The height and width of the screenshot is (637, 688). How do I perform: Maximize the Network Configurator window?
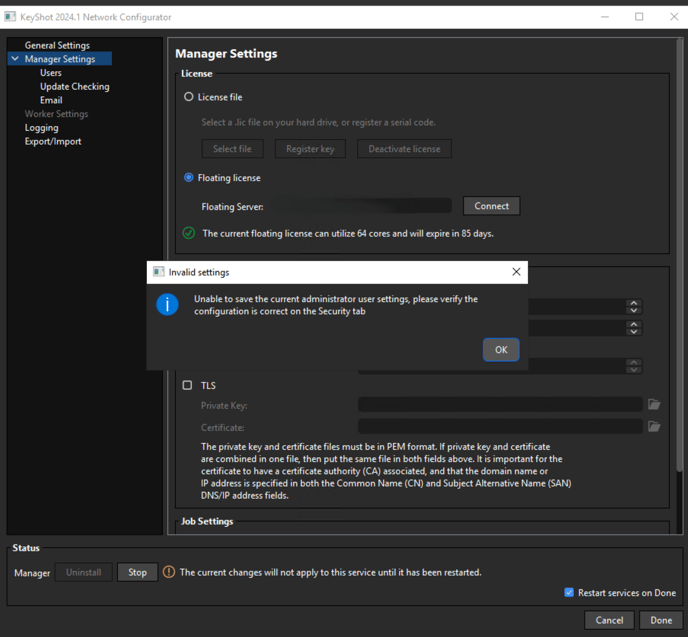tap(639, 17)
